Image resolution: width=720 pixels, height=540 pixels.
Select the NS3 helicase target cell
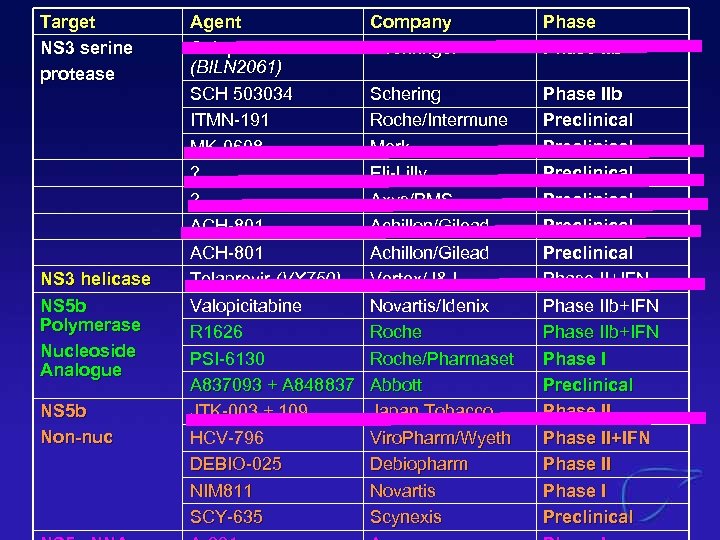[x=95, y=279]
